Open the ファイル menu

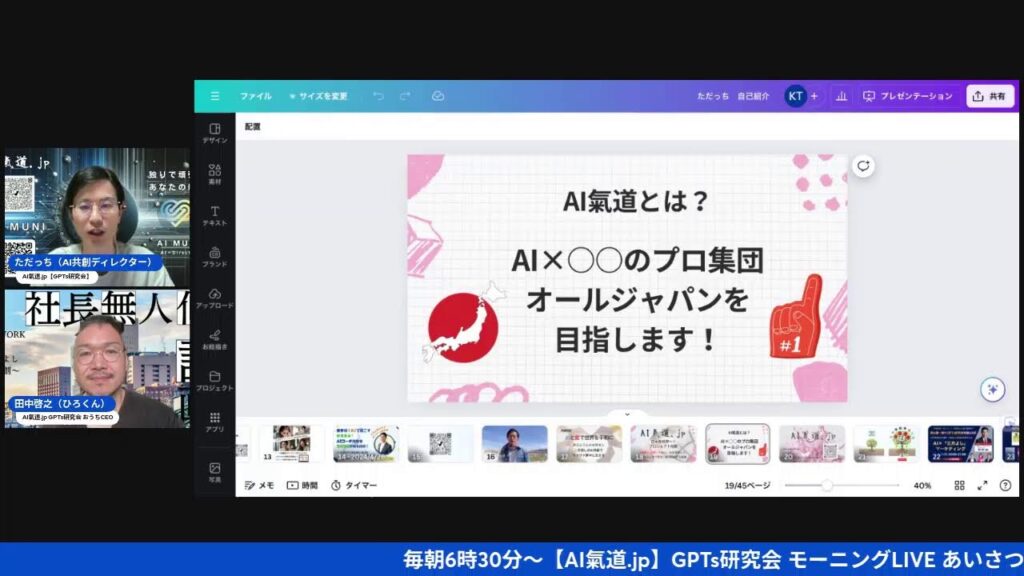[x=255, y=96]
